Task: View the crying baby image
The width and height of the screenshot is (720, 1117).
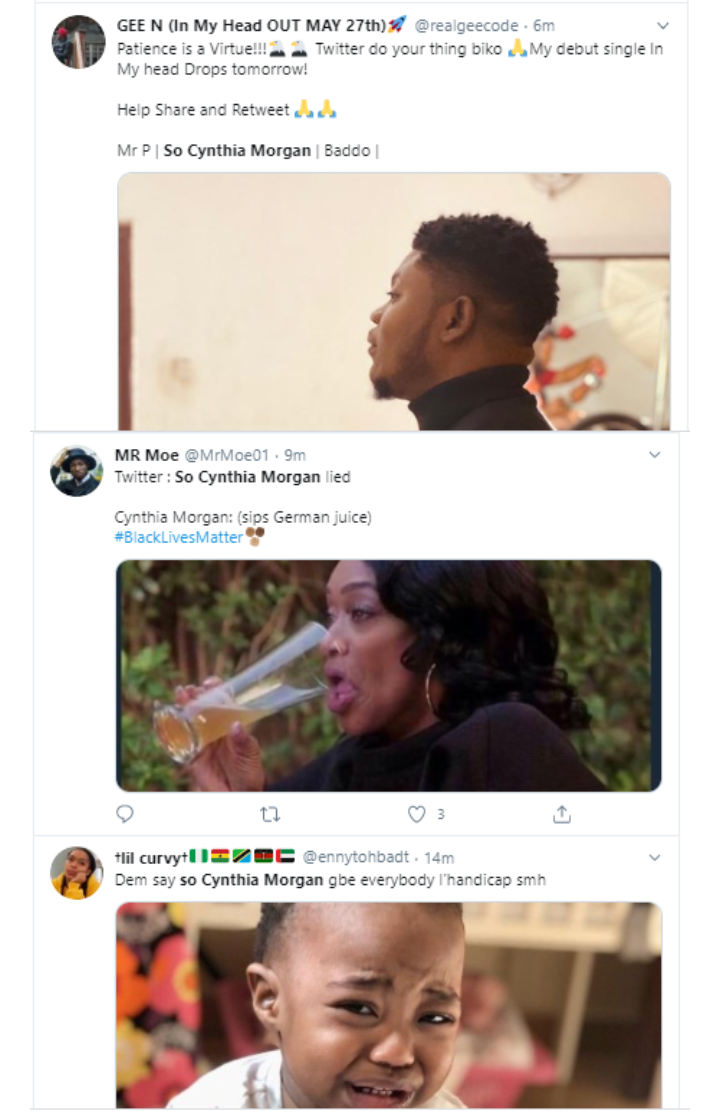Action: (x=389, y=1004)
